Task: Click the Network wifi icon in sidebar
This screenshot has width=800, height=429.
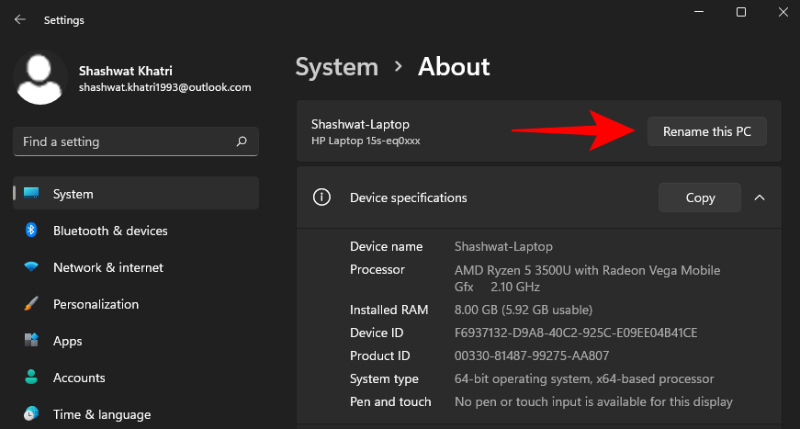Action: pos(31,267)
